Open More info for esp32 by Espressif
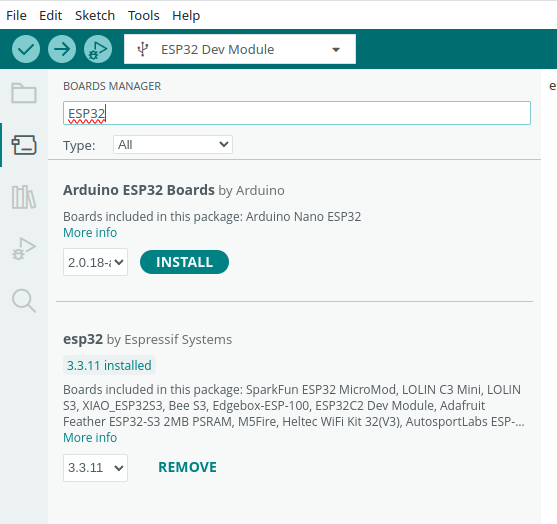The height and width of the screenshot is (524, 557). tap(90, 438)
